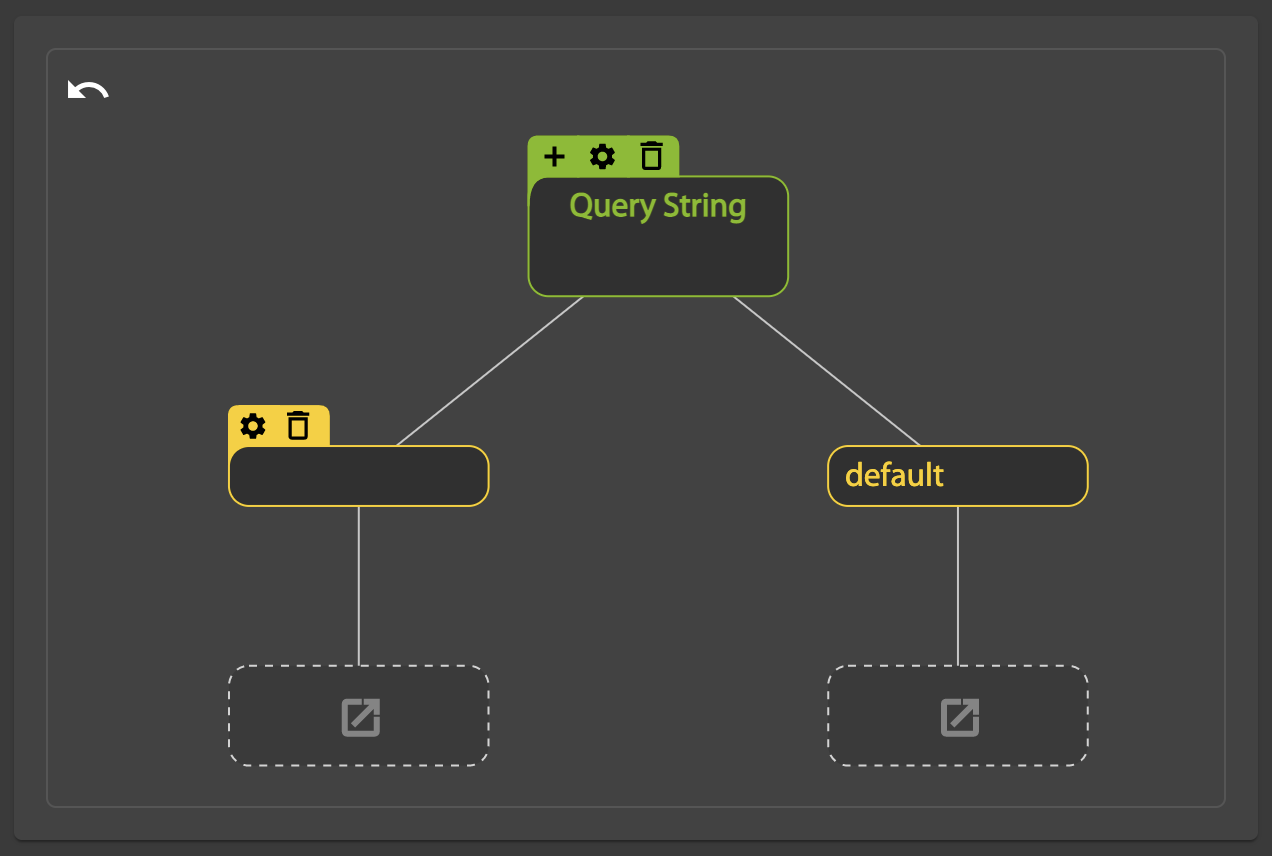Select the empty yellow branch node

pyautogui.click(x=358, y=476)
